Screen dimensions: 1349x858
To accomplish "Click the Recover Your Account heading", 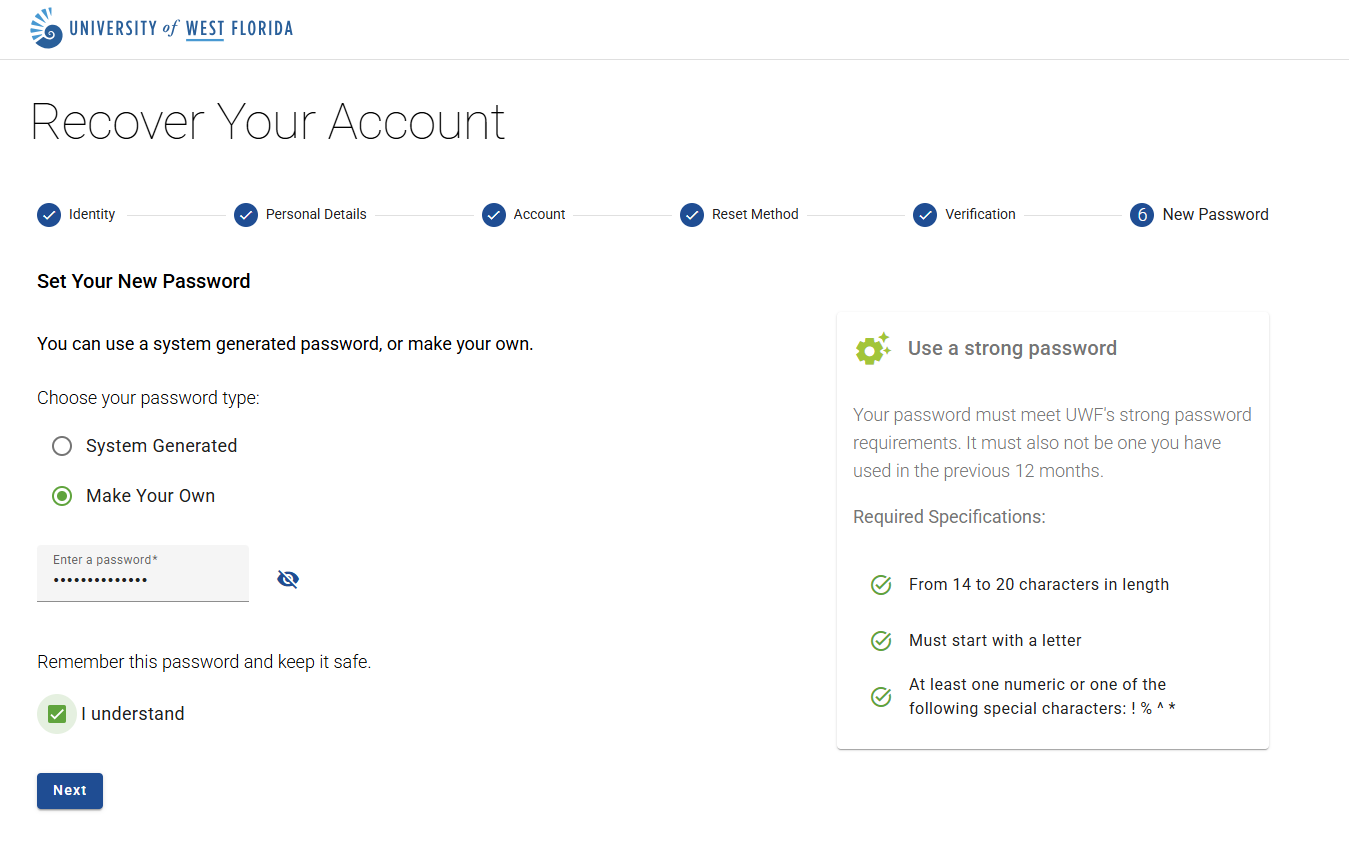I will pyautogui.click(x=268, y=122).
